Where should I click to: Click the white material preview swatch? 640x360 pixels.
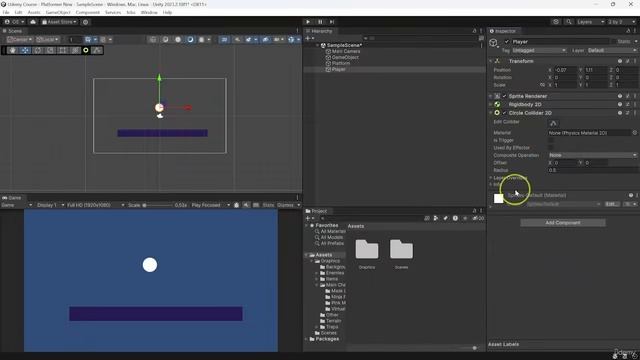click(x=498, y=198)
